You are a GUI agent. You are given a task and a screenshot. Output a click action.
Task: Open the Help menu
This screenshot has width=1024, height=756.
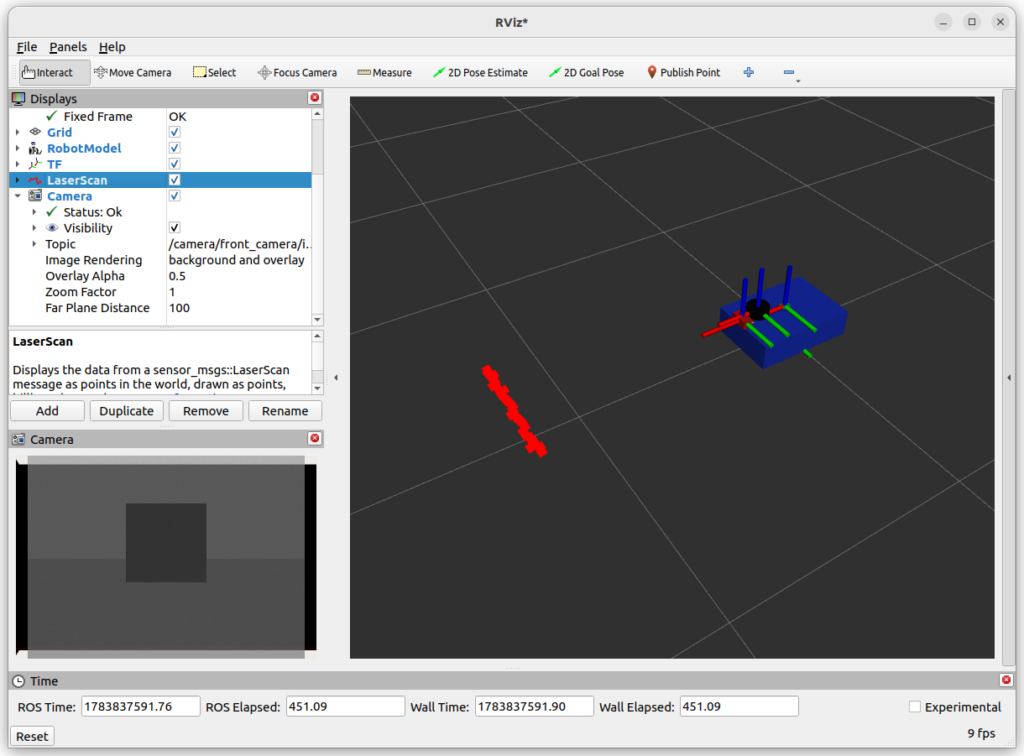112,47
